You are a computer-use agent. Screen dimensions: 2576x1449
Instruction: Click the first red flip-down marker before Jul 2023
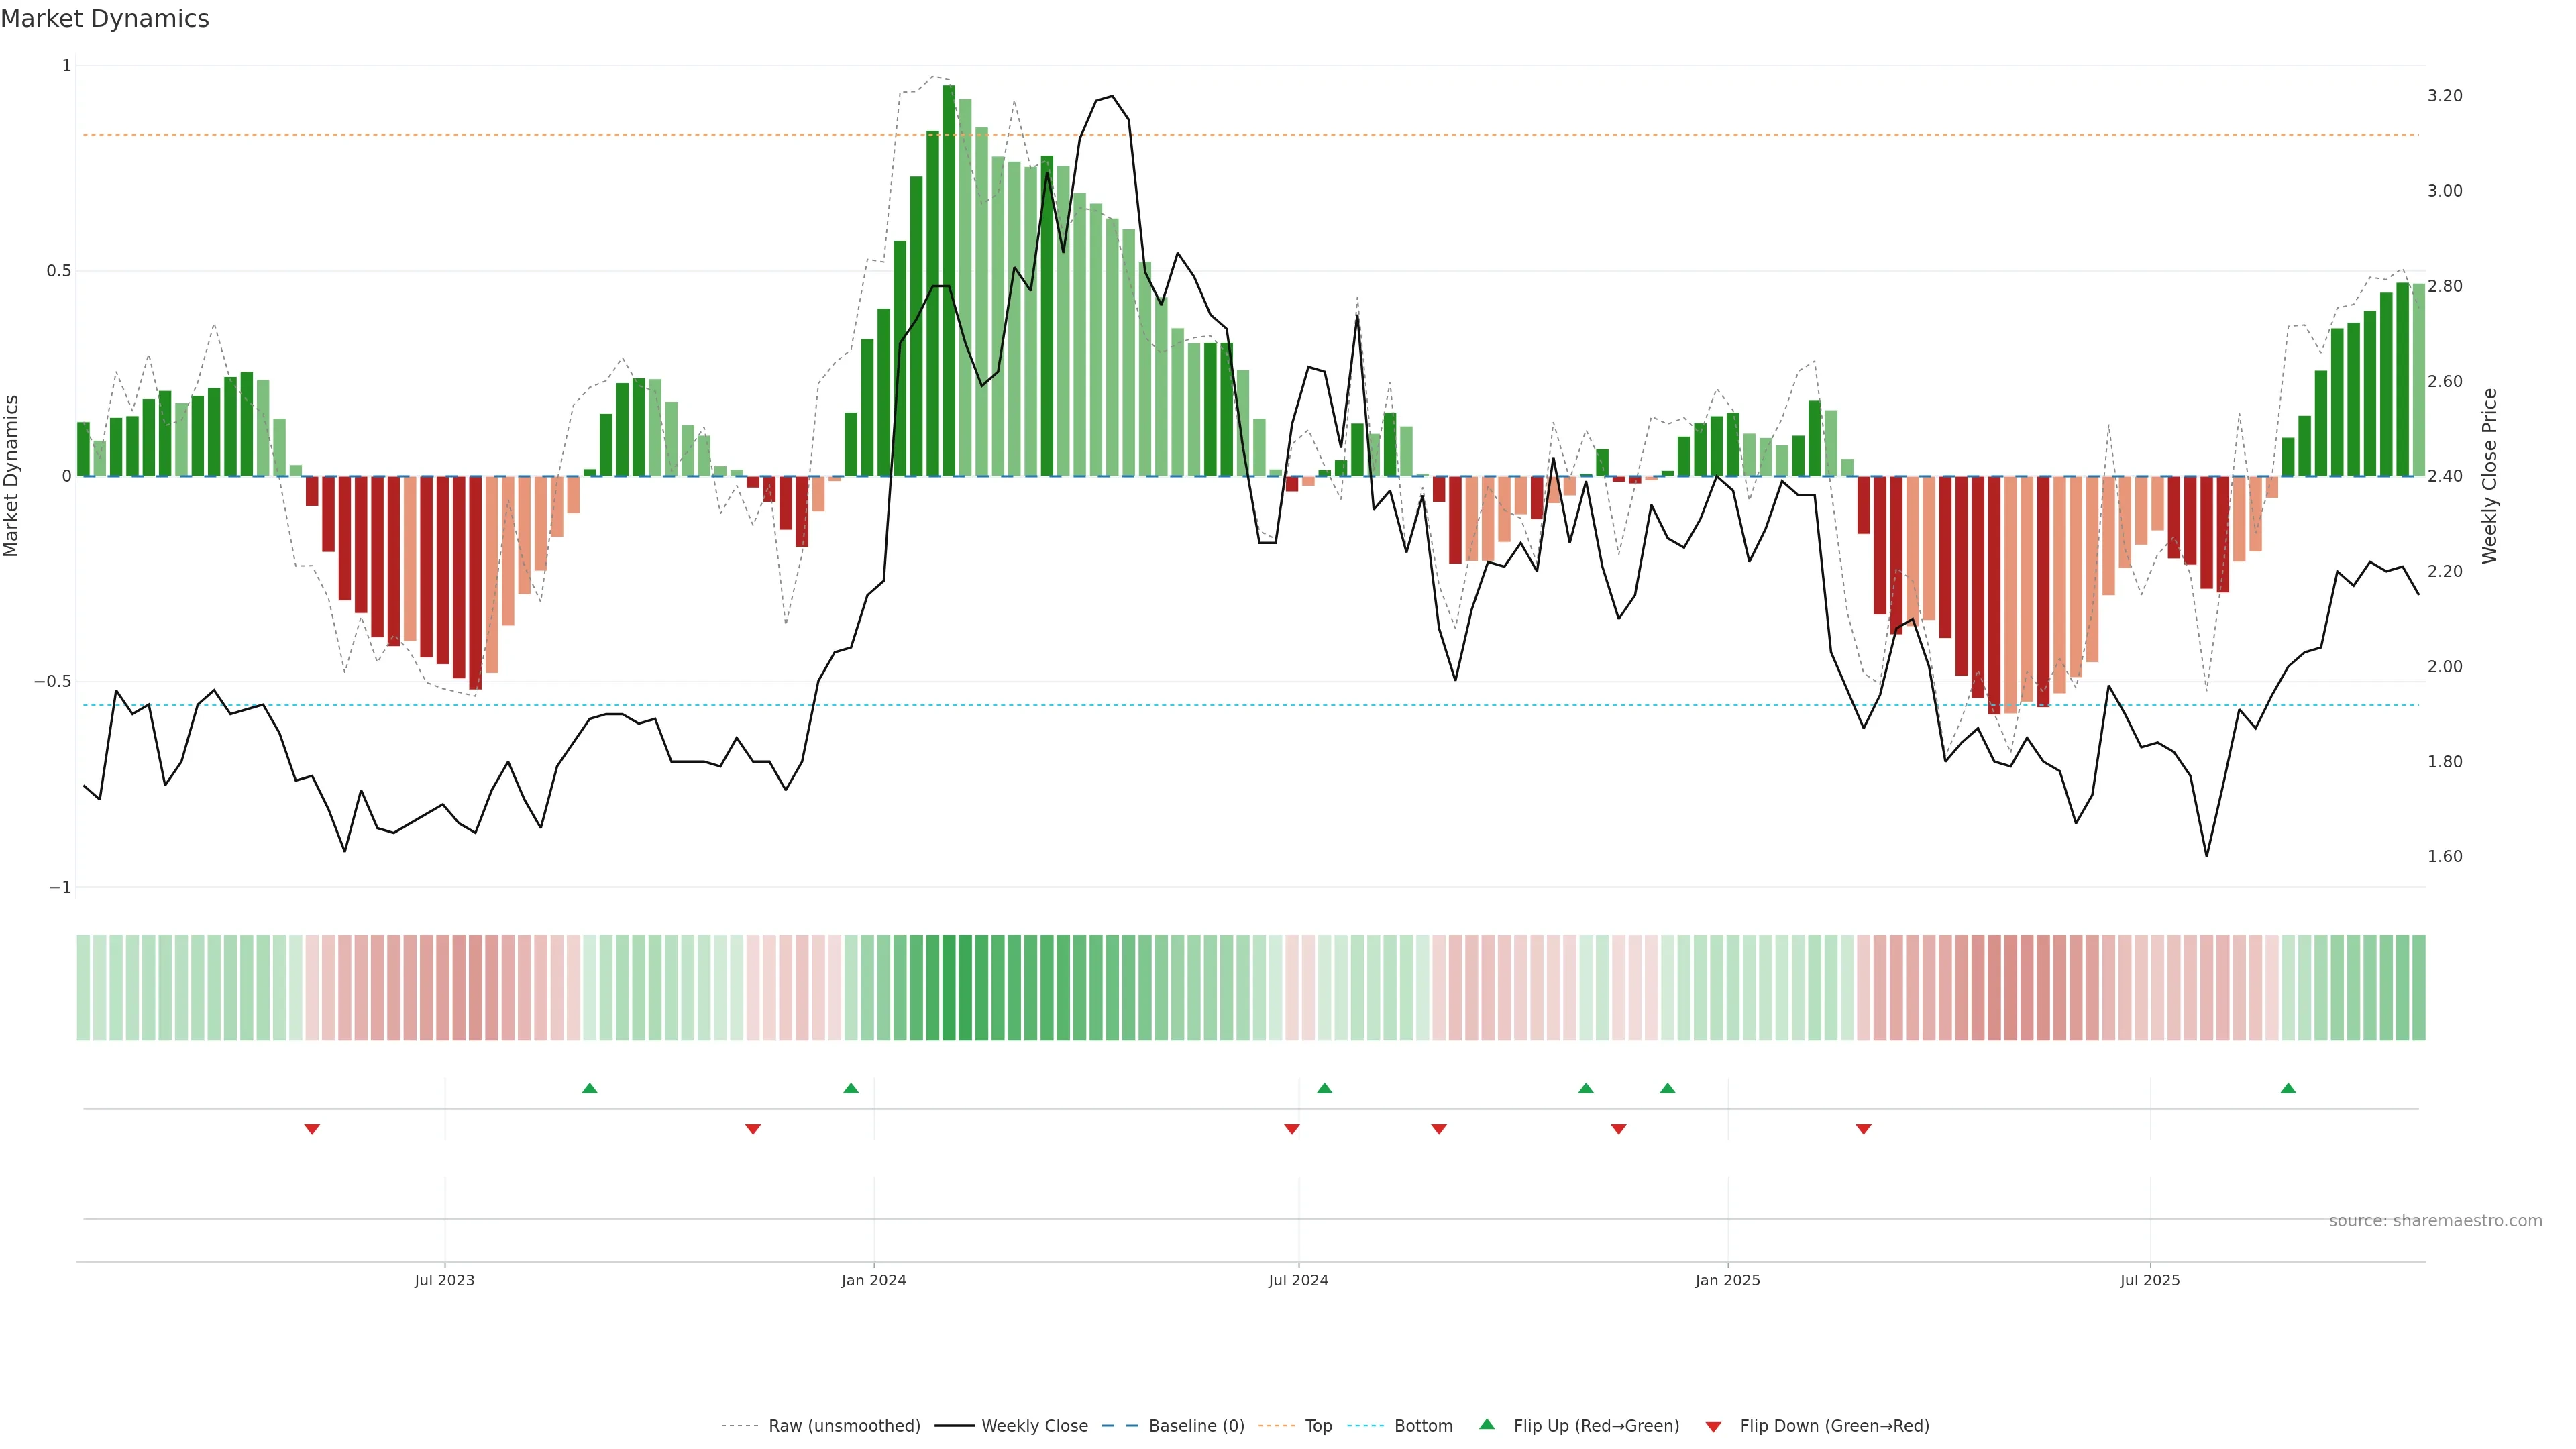click(x=312, y=1129)
